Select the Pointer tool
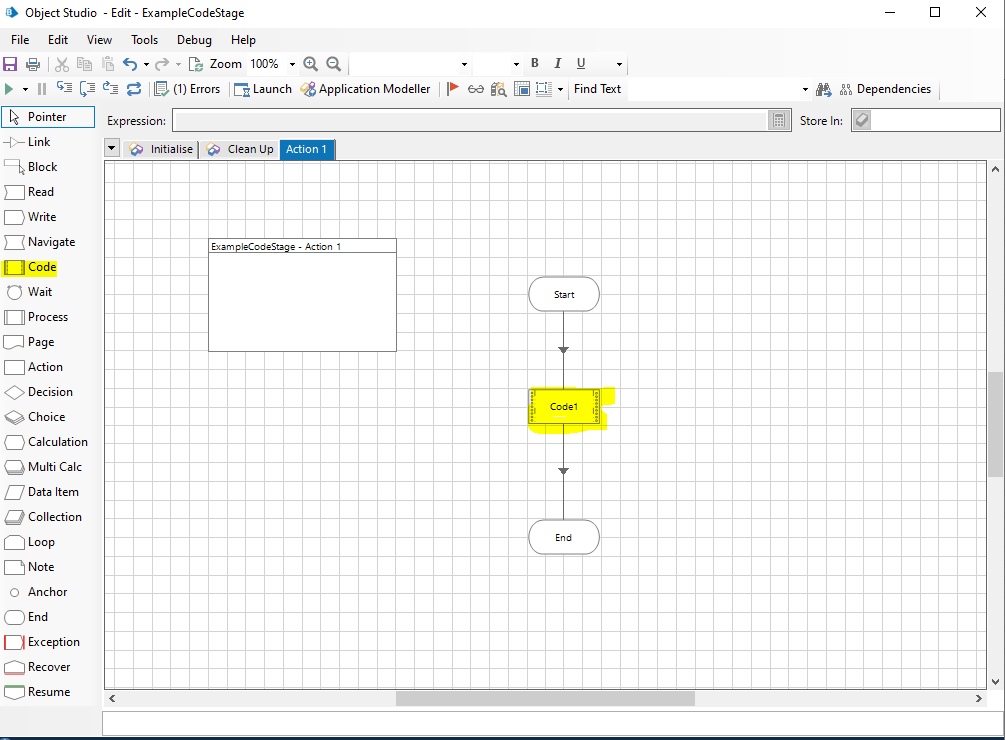The width and height of the screenshot is (1005, 740). tap(48, 117)
